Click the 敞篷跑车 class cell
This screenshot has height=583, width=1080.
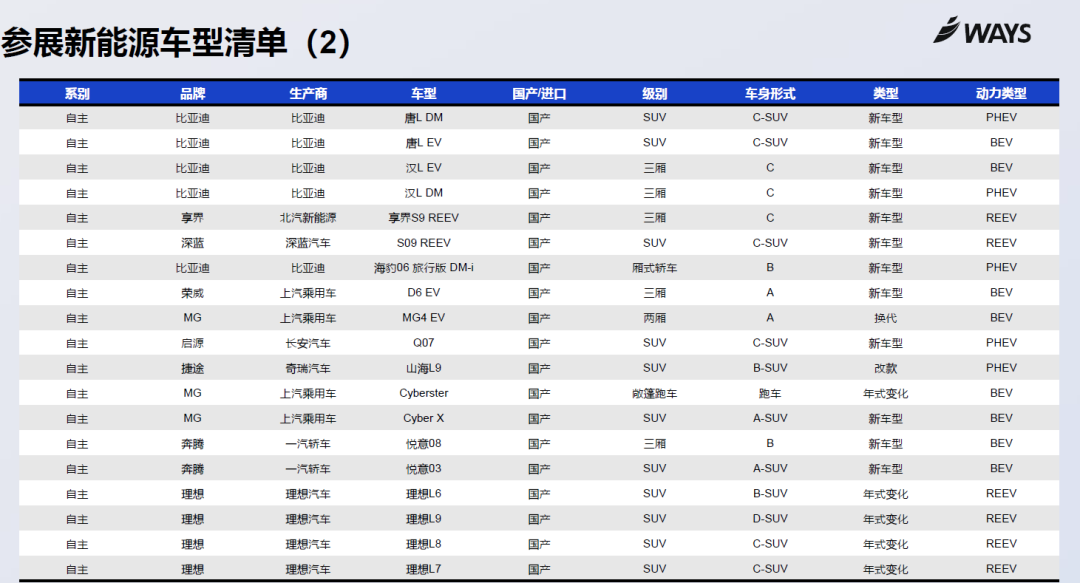(654, 393)
